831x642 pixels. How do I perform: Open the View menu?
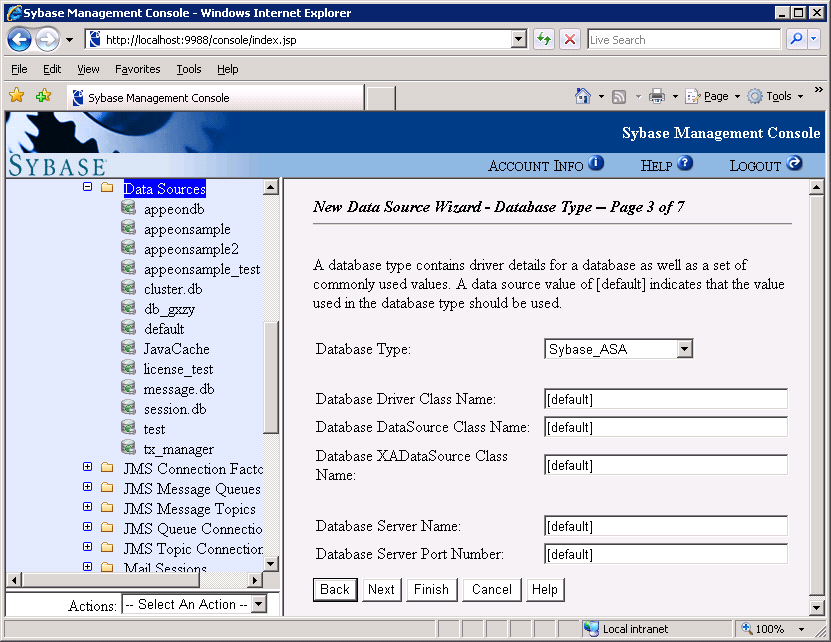point(88,69)
